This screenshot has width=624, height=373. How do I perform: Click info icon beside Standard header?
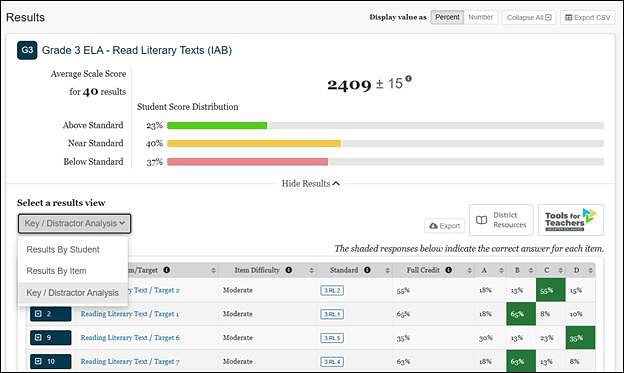(367, 270)
